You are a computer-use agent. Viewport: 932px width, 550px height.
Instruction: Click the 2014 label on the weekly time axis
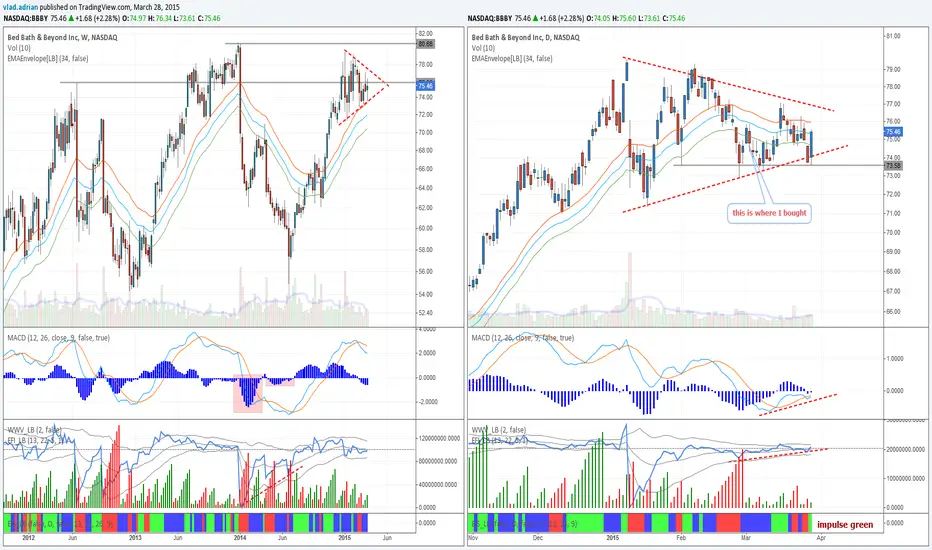tap(240, 538)
